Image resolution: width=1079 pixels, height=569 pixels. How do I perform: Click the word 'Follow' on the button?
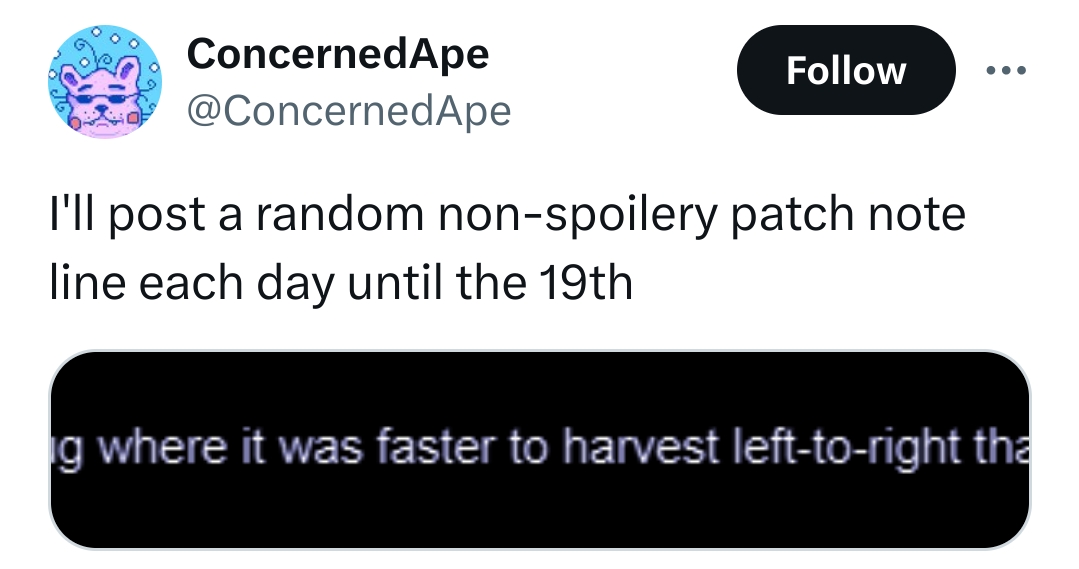pos(846,71)
